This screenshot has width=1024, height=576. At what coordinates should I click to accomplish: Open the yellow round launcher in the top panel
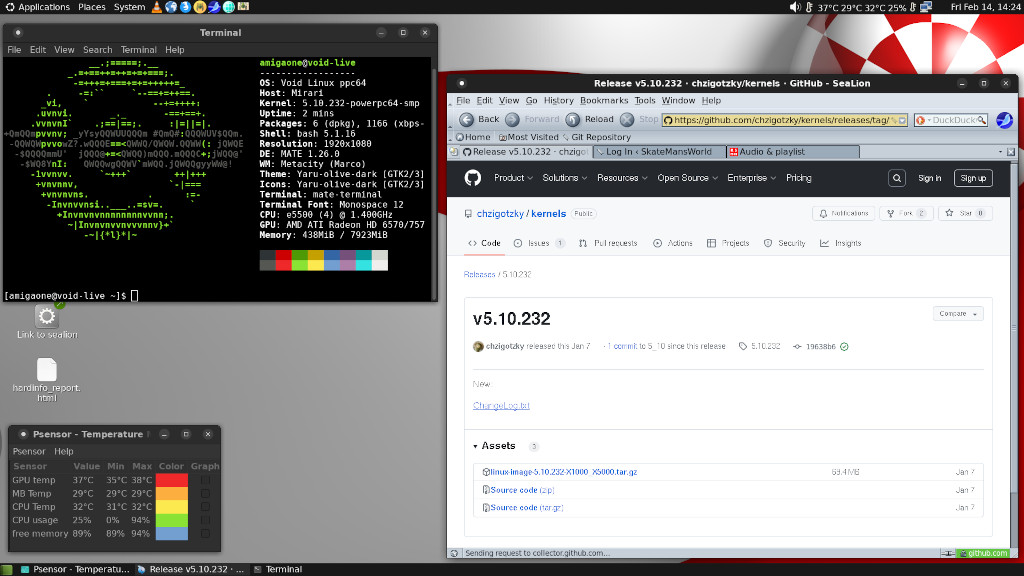click(200, 7)
